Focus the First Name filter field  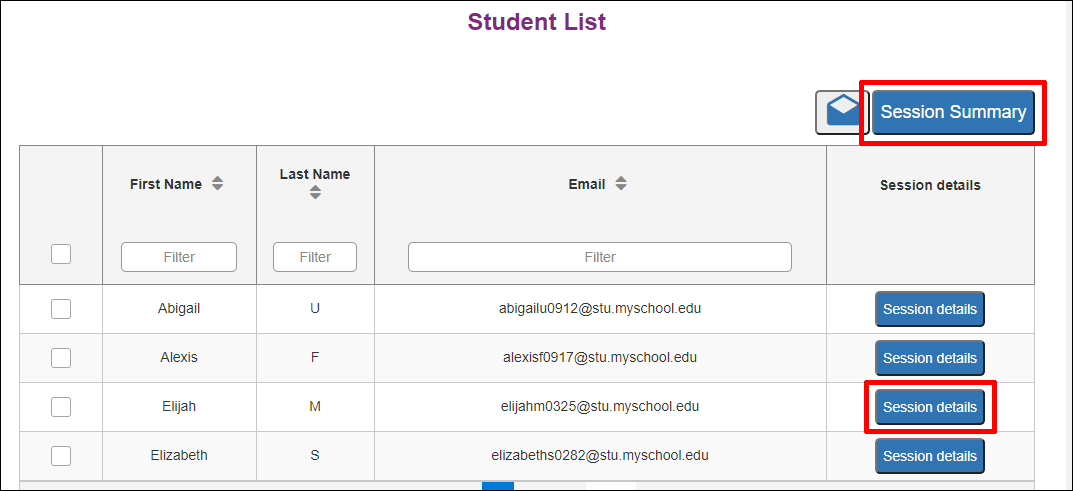click(x=179, y=257)
